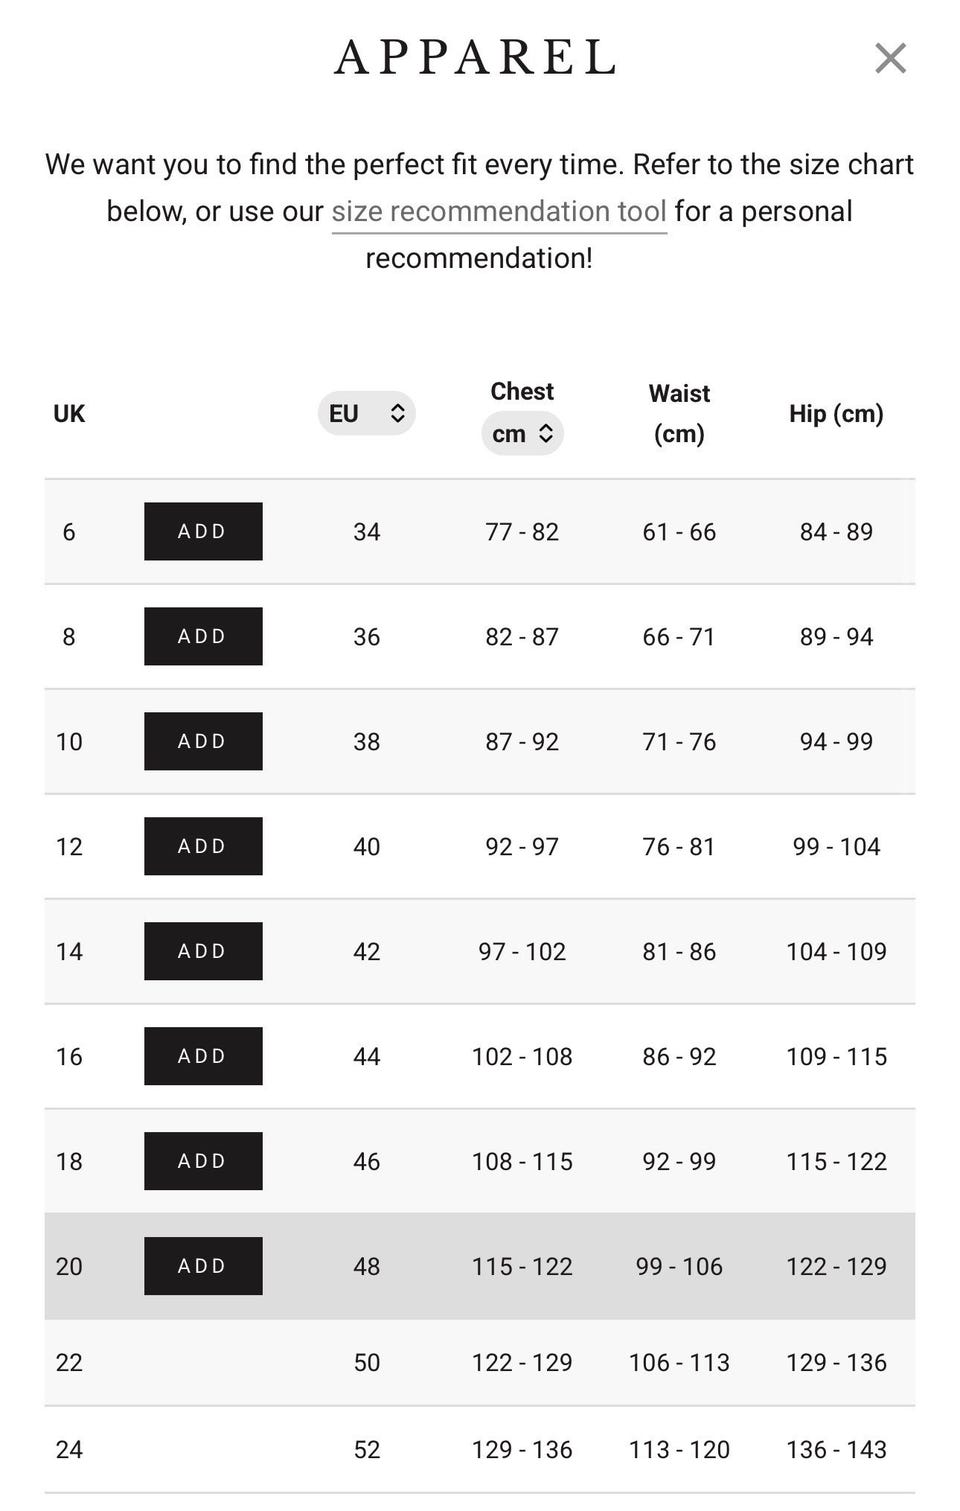Add UK size 16 to bag
960x1511 pixels.
pos(203,1056)
